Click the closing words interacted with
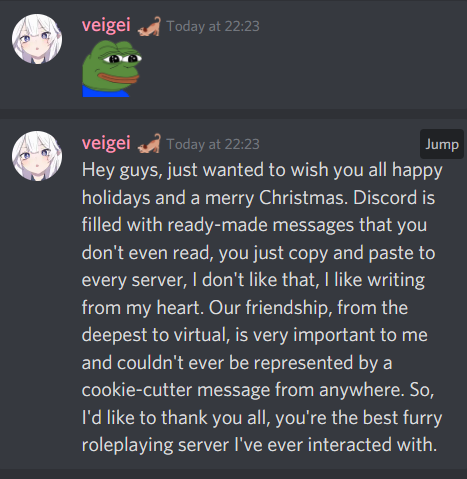 click(372, 445)
